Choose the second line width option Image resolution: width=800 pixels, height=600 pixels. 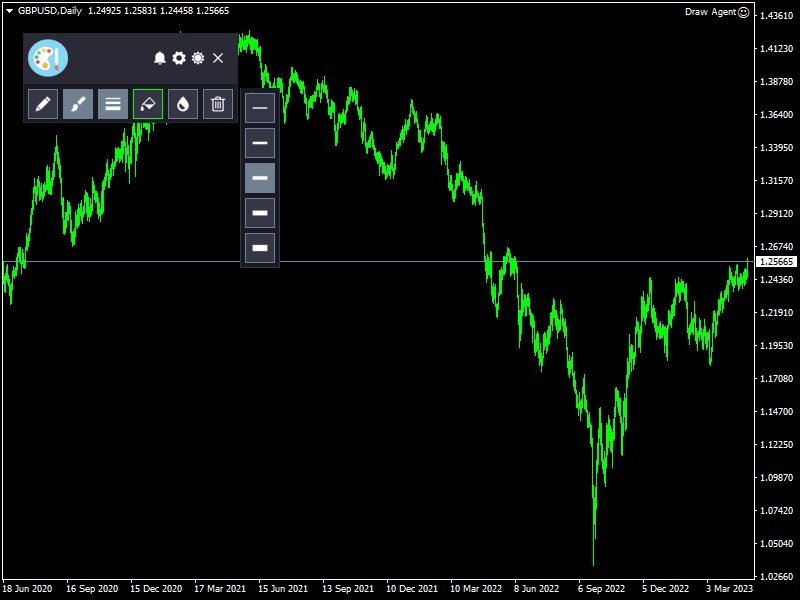coord(260,143)
